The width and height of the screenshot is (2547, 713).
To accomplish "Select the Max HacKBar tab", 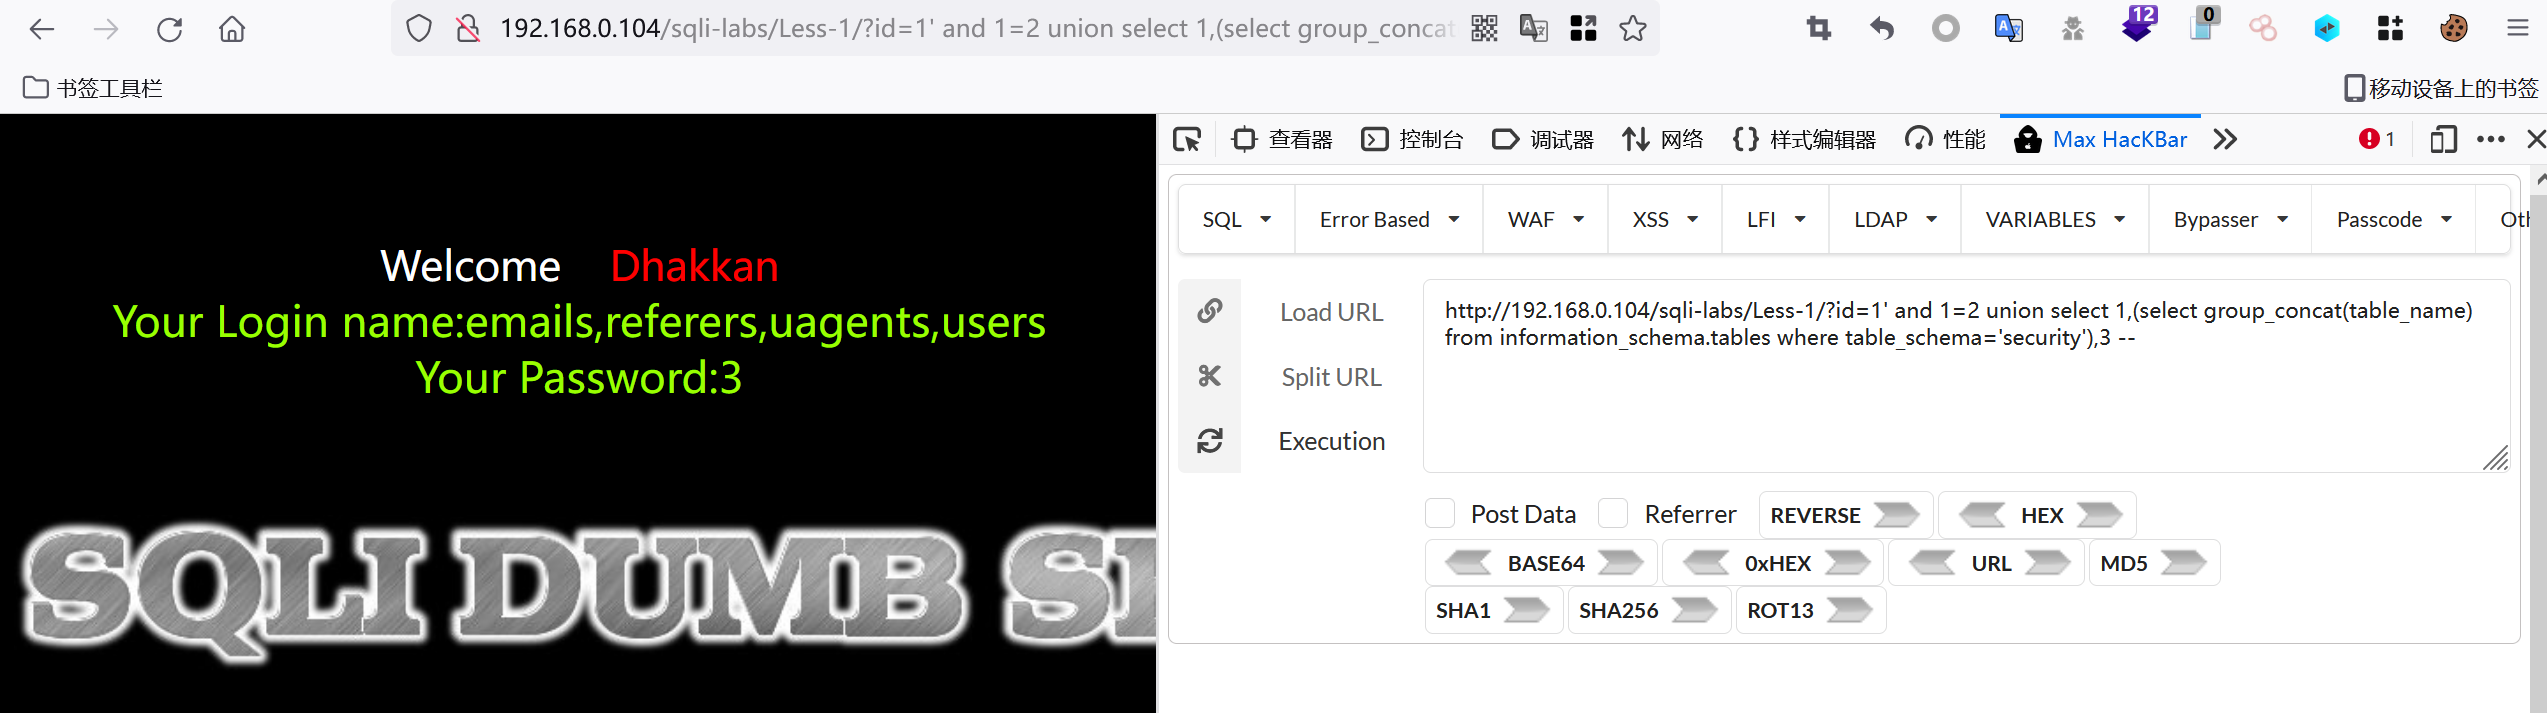I will [x=2101, y=140].
